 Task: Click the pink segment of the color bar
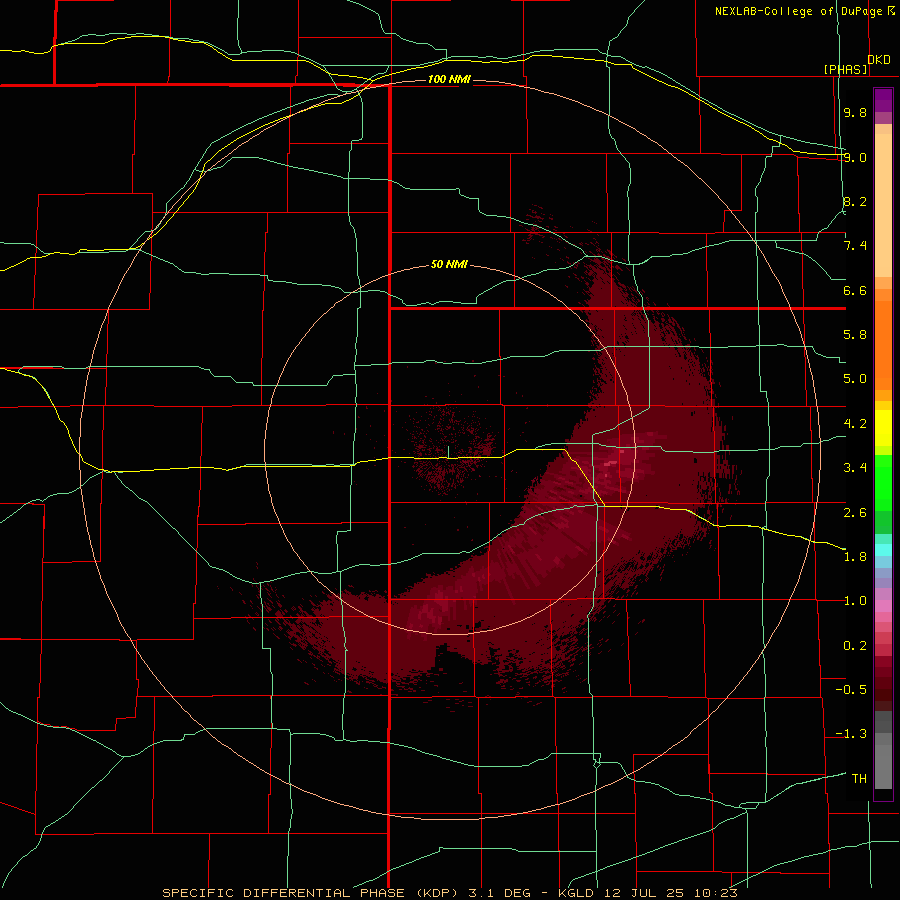click(x=883, y=606)
